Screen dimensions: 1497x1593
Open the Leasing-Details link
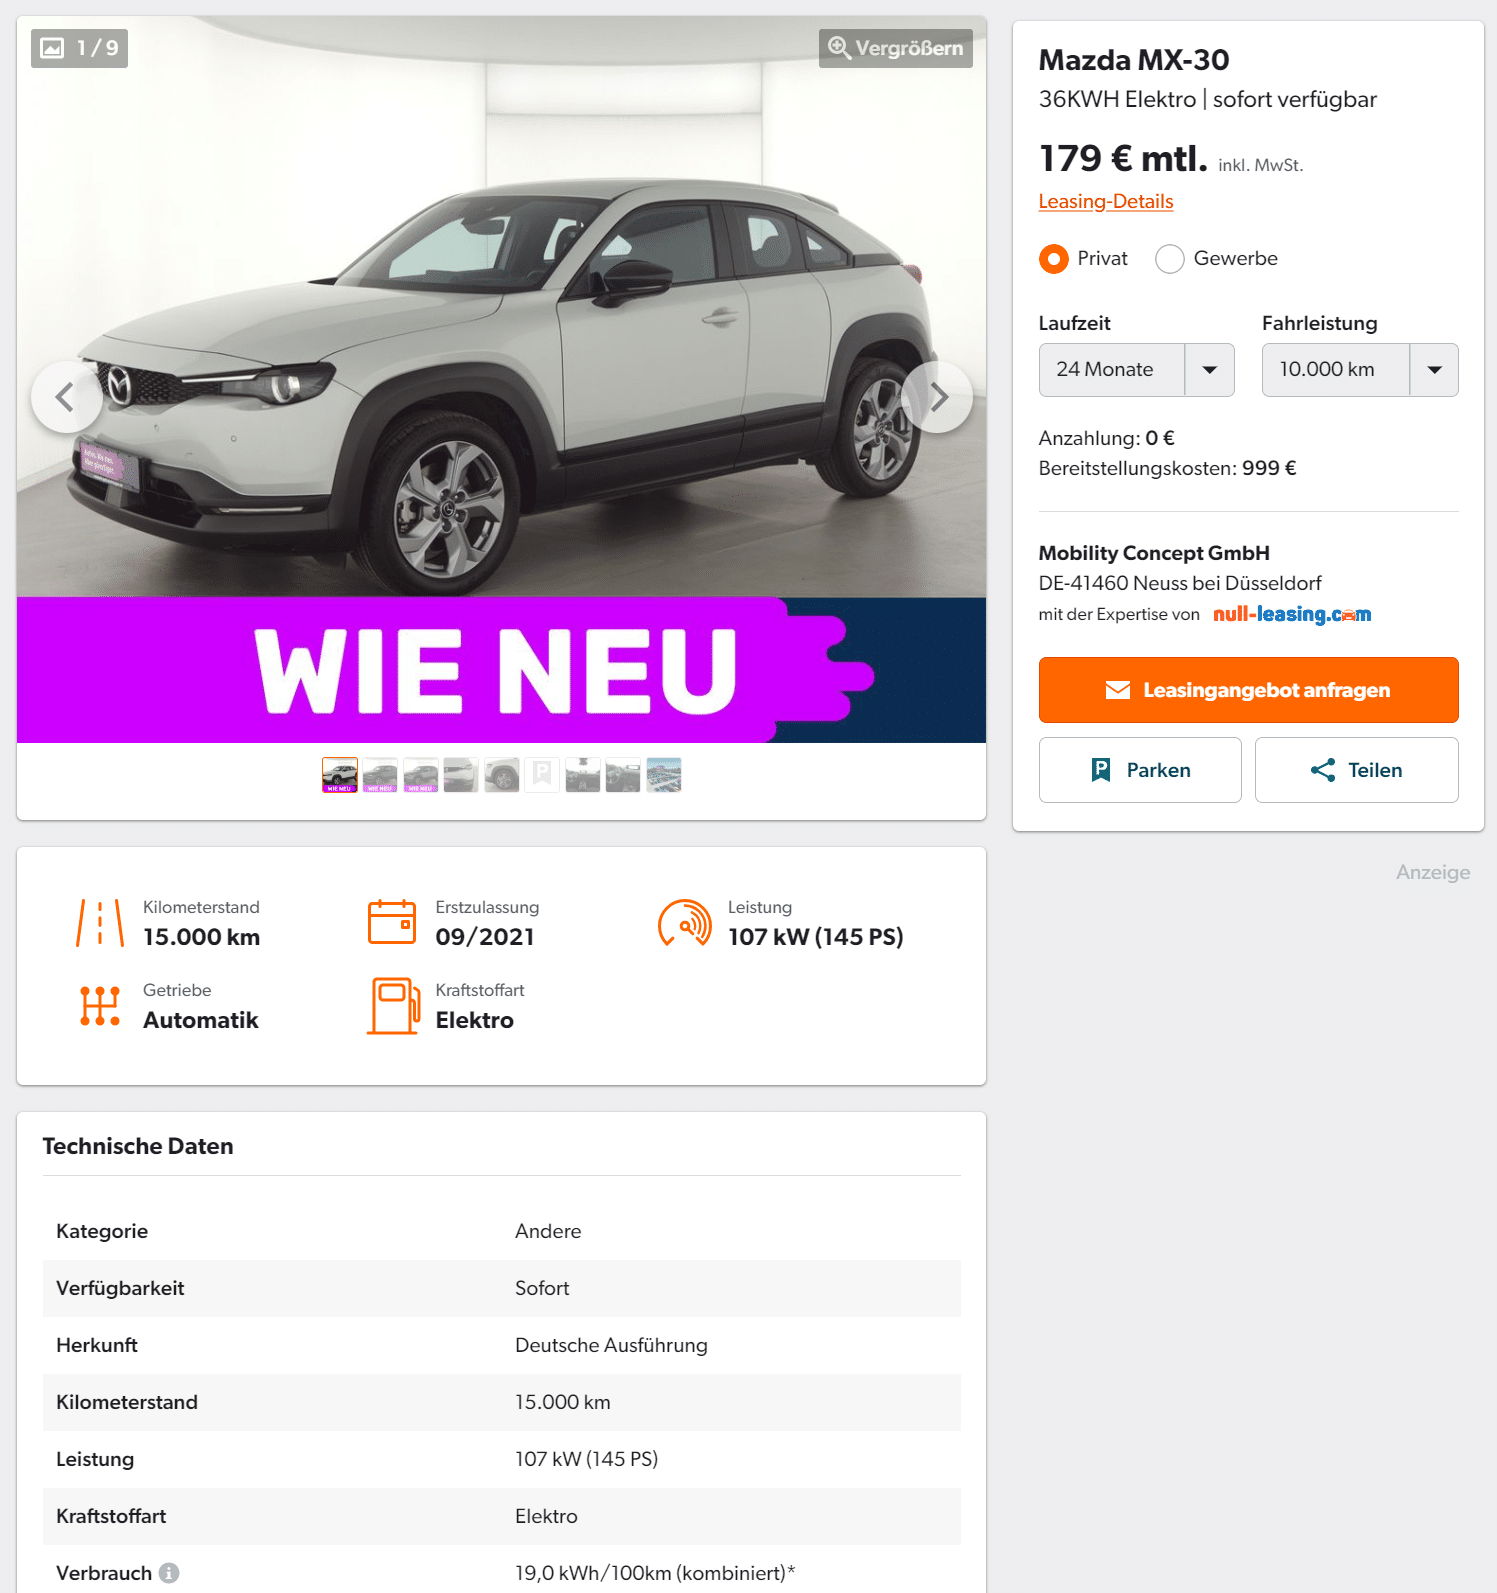1106,201
